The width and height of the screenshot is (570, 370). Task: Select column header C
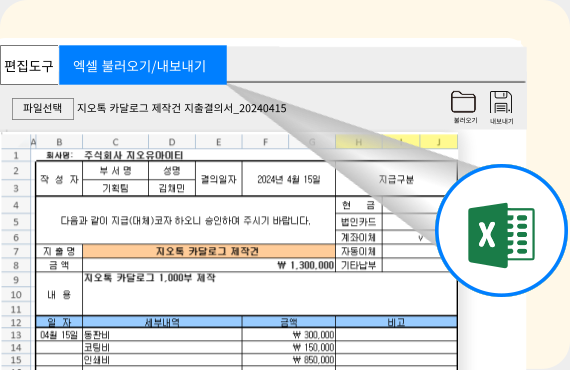coord(115,142)
